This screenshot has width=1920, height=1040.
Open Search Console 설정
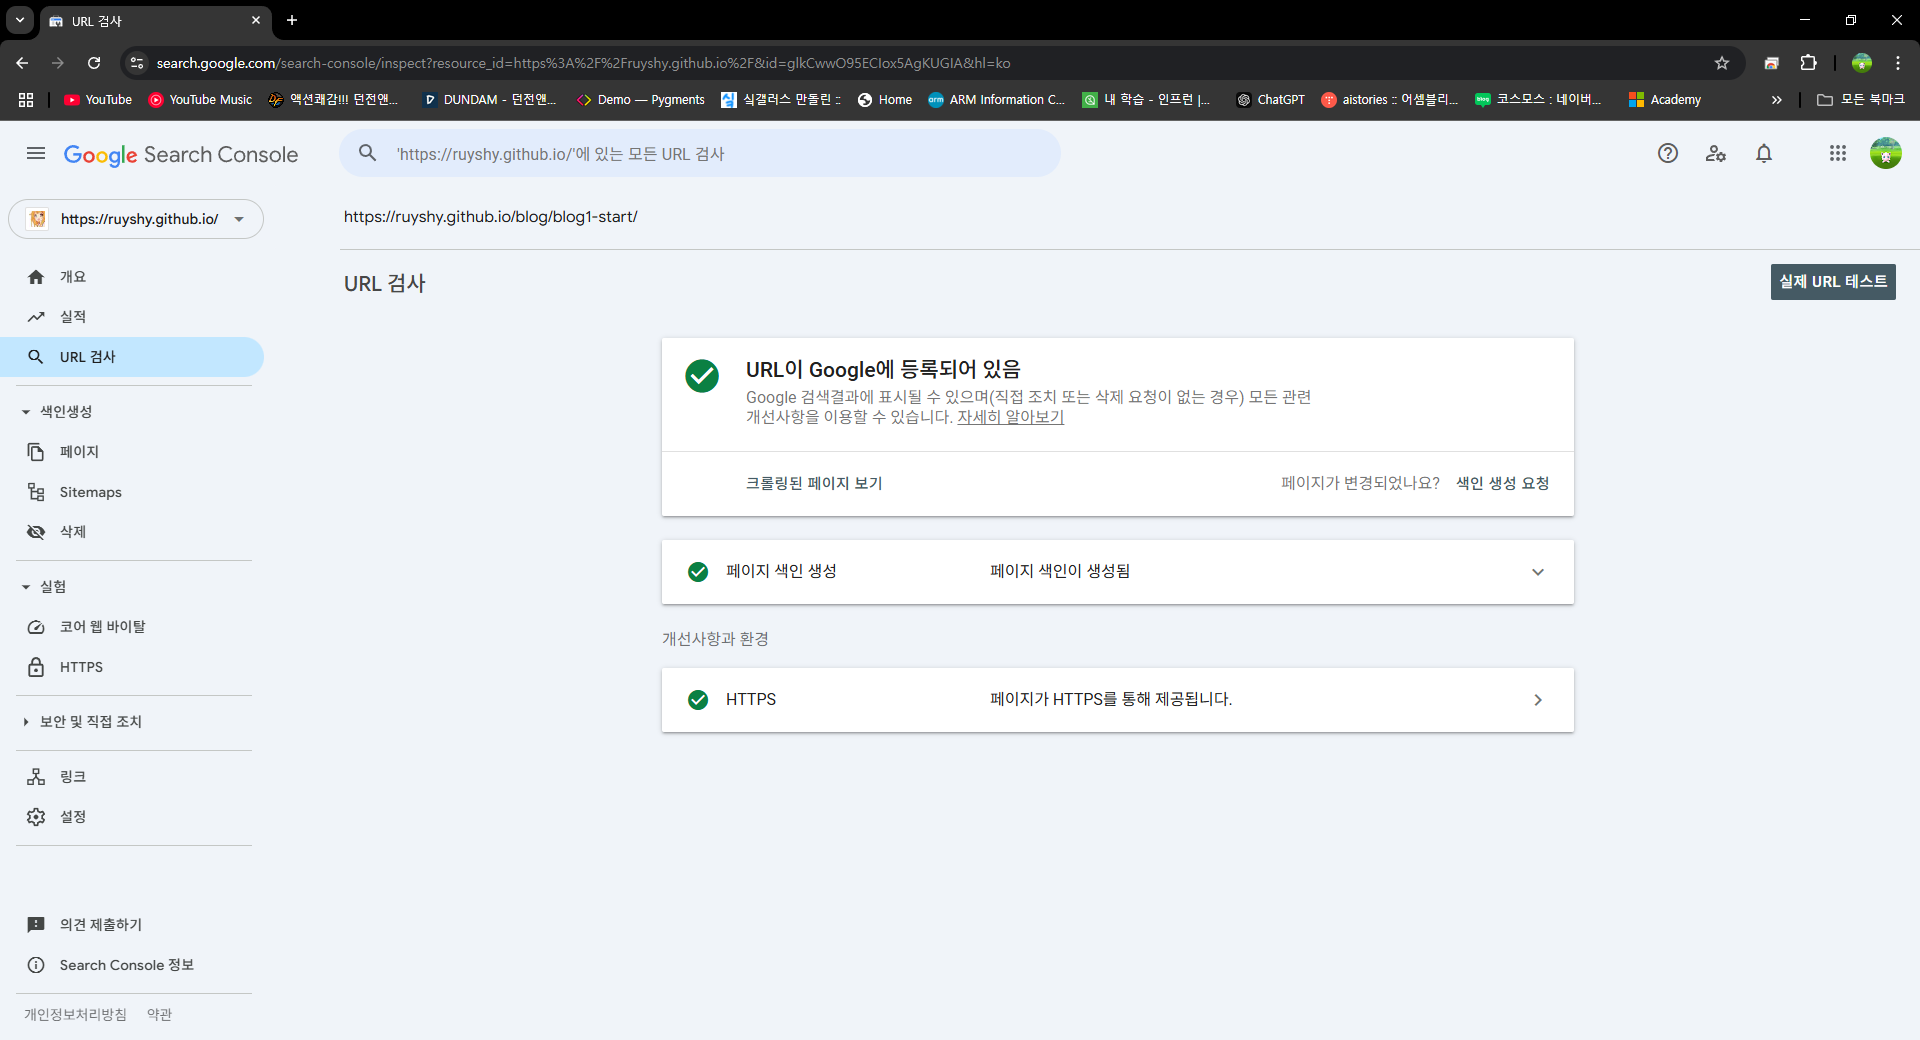coord(71,816)
